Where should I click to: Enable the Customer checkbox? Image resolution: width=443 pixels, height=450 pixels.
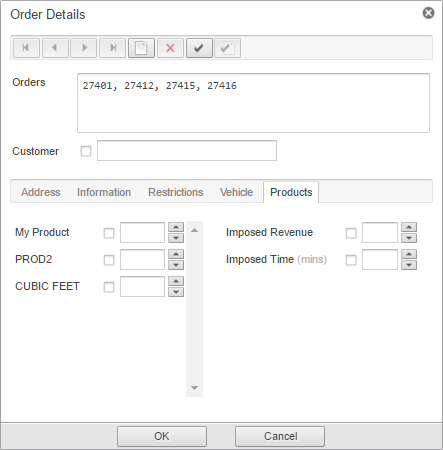[x=86, y=151]
